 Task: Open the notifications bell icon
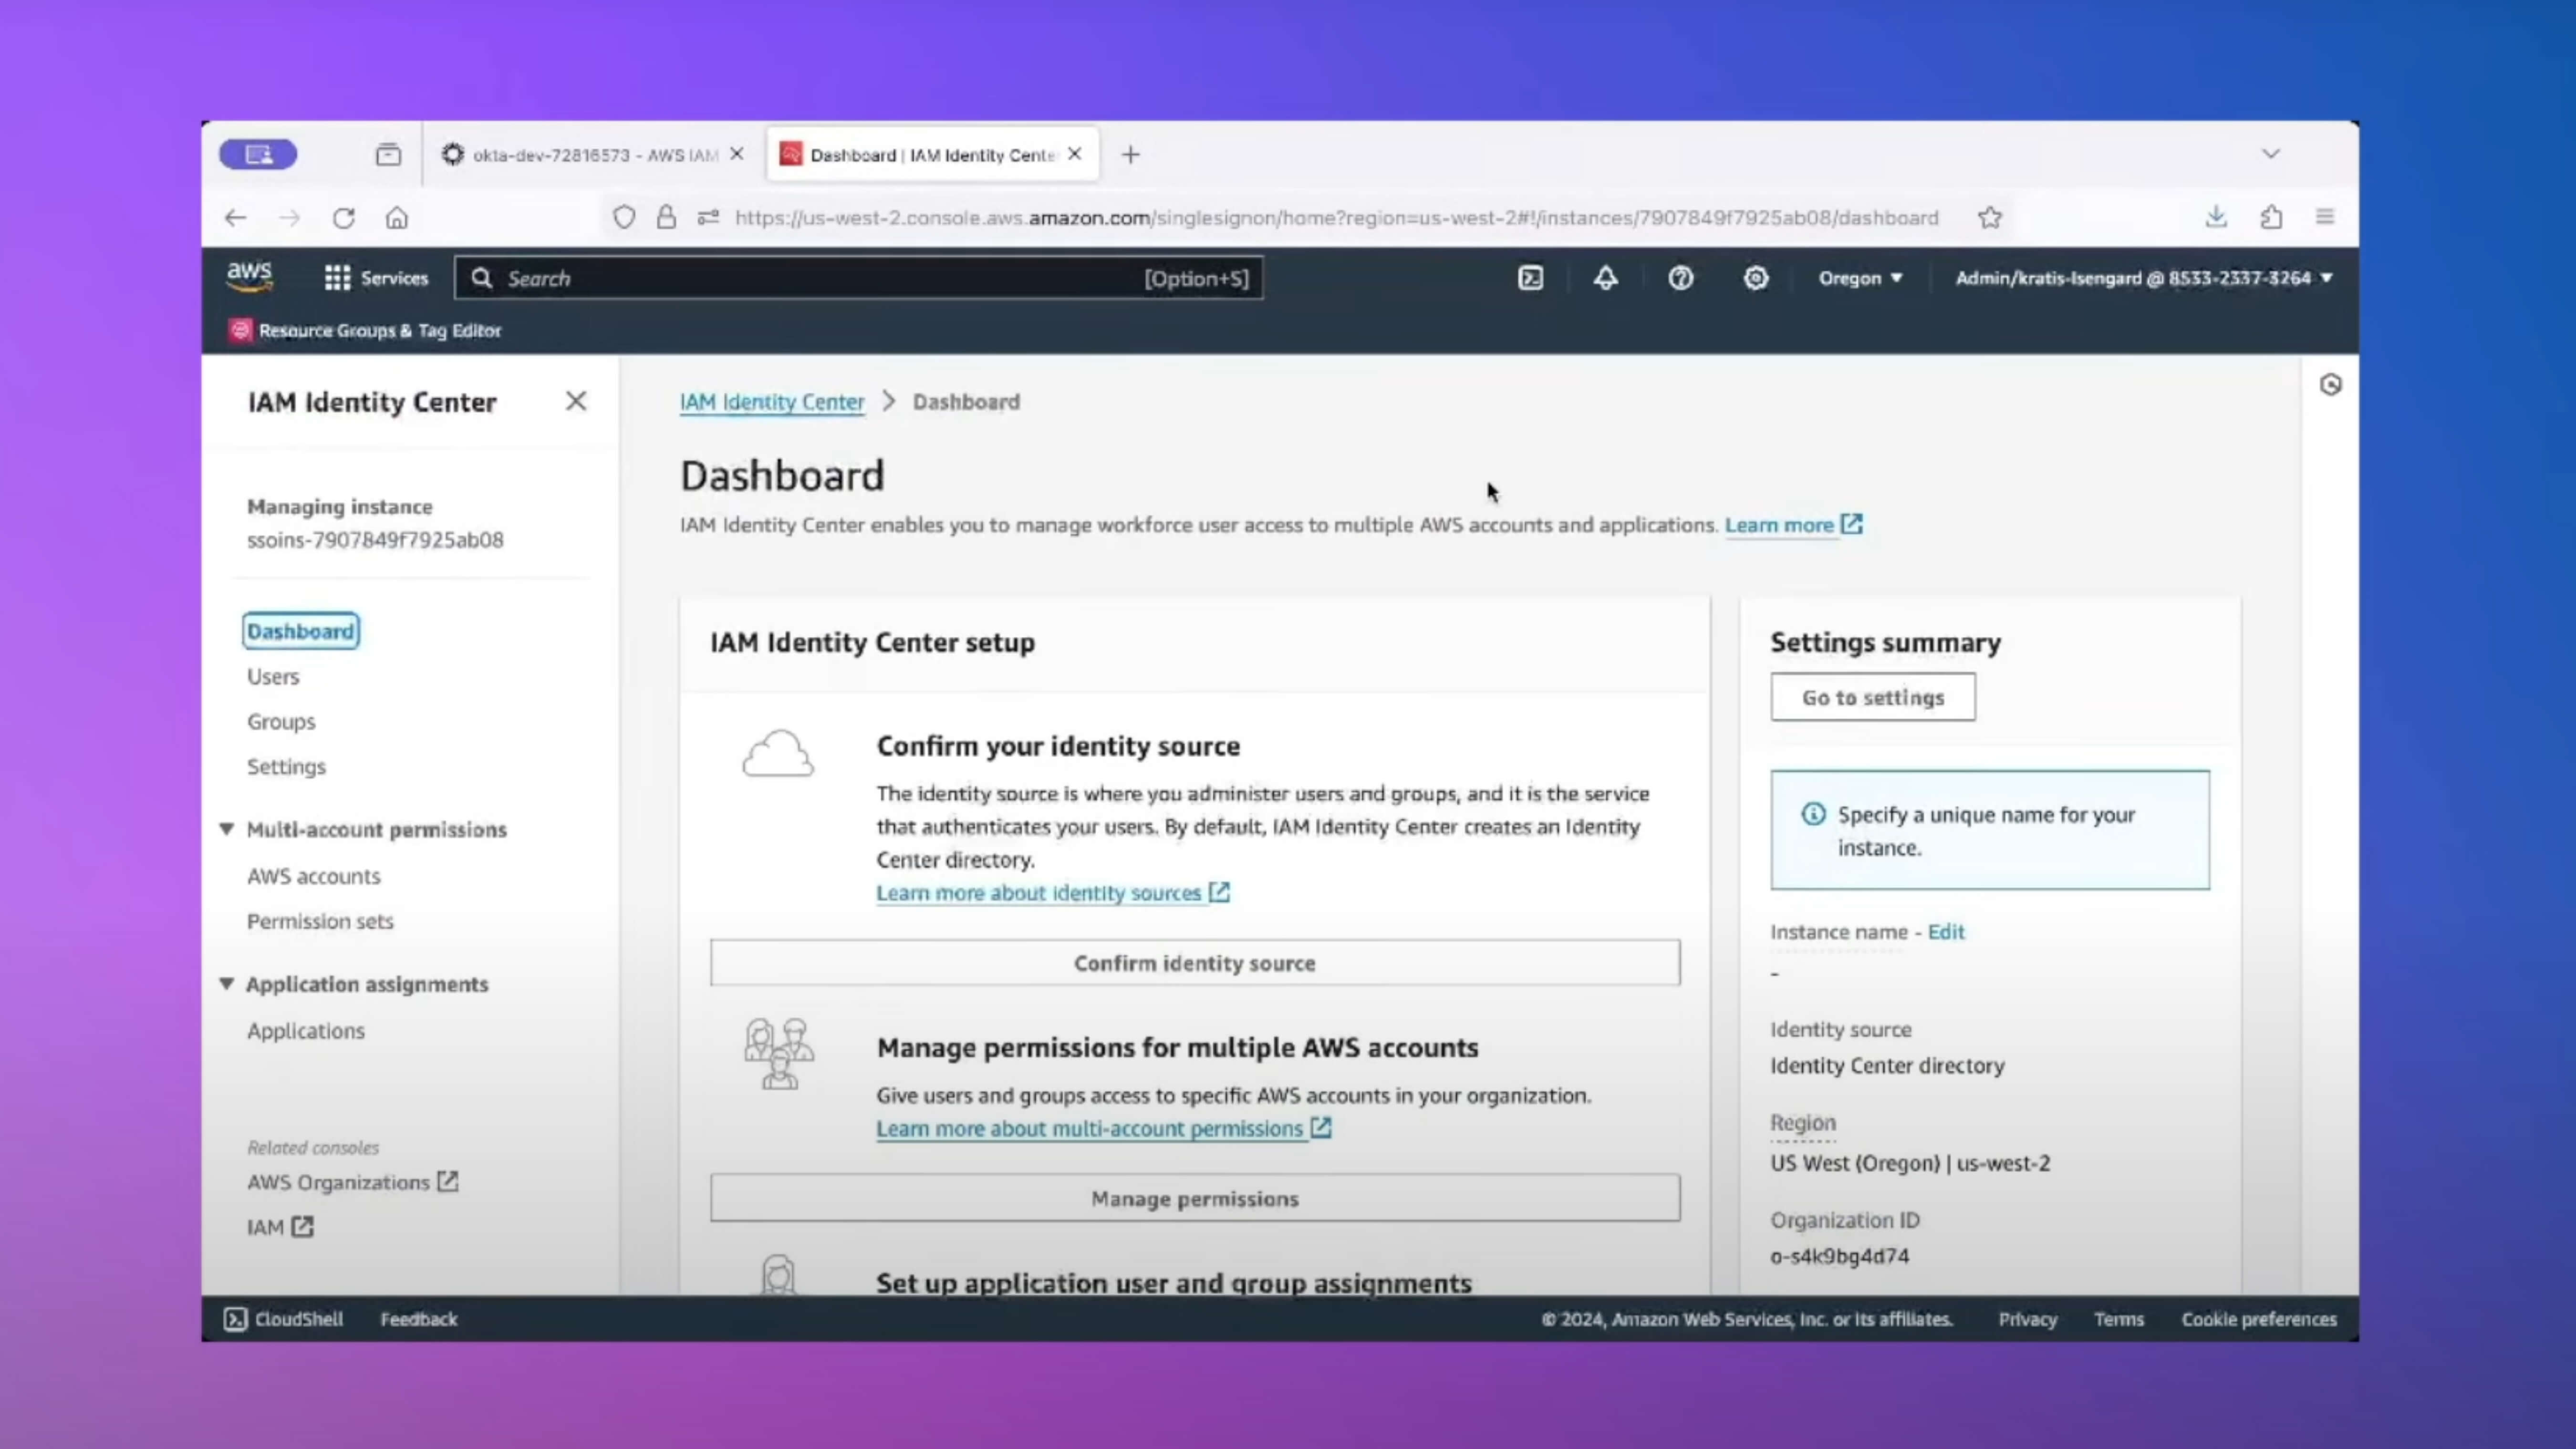pyautogui.click(x=1605, y=278)
